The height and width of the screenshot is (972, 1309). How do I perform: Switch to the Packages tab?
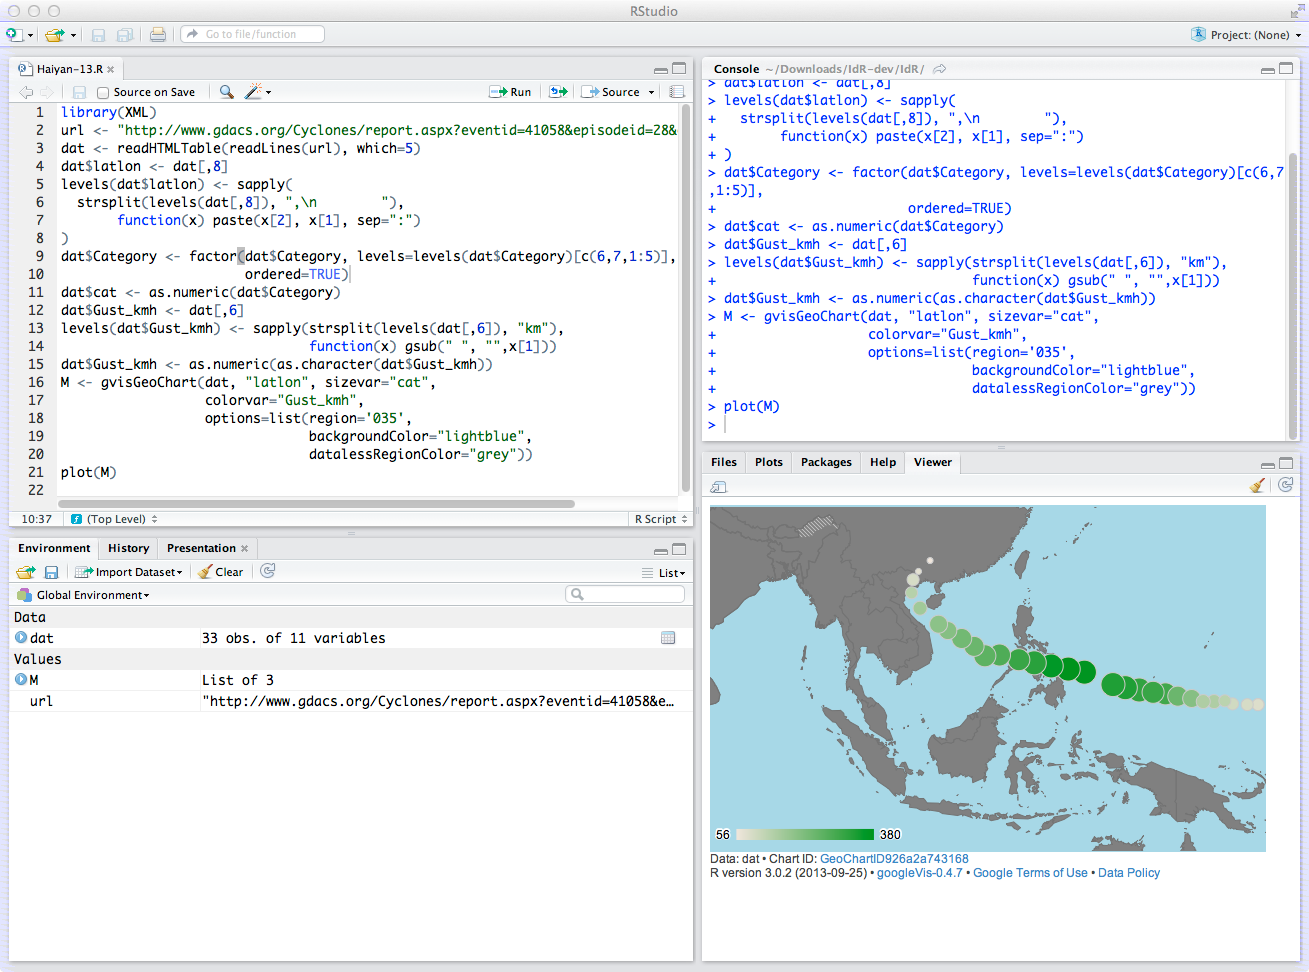tap(826, 462)
